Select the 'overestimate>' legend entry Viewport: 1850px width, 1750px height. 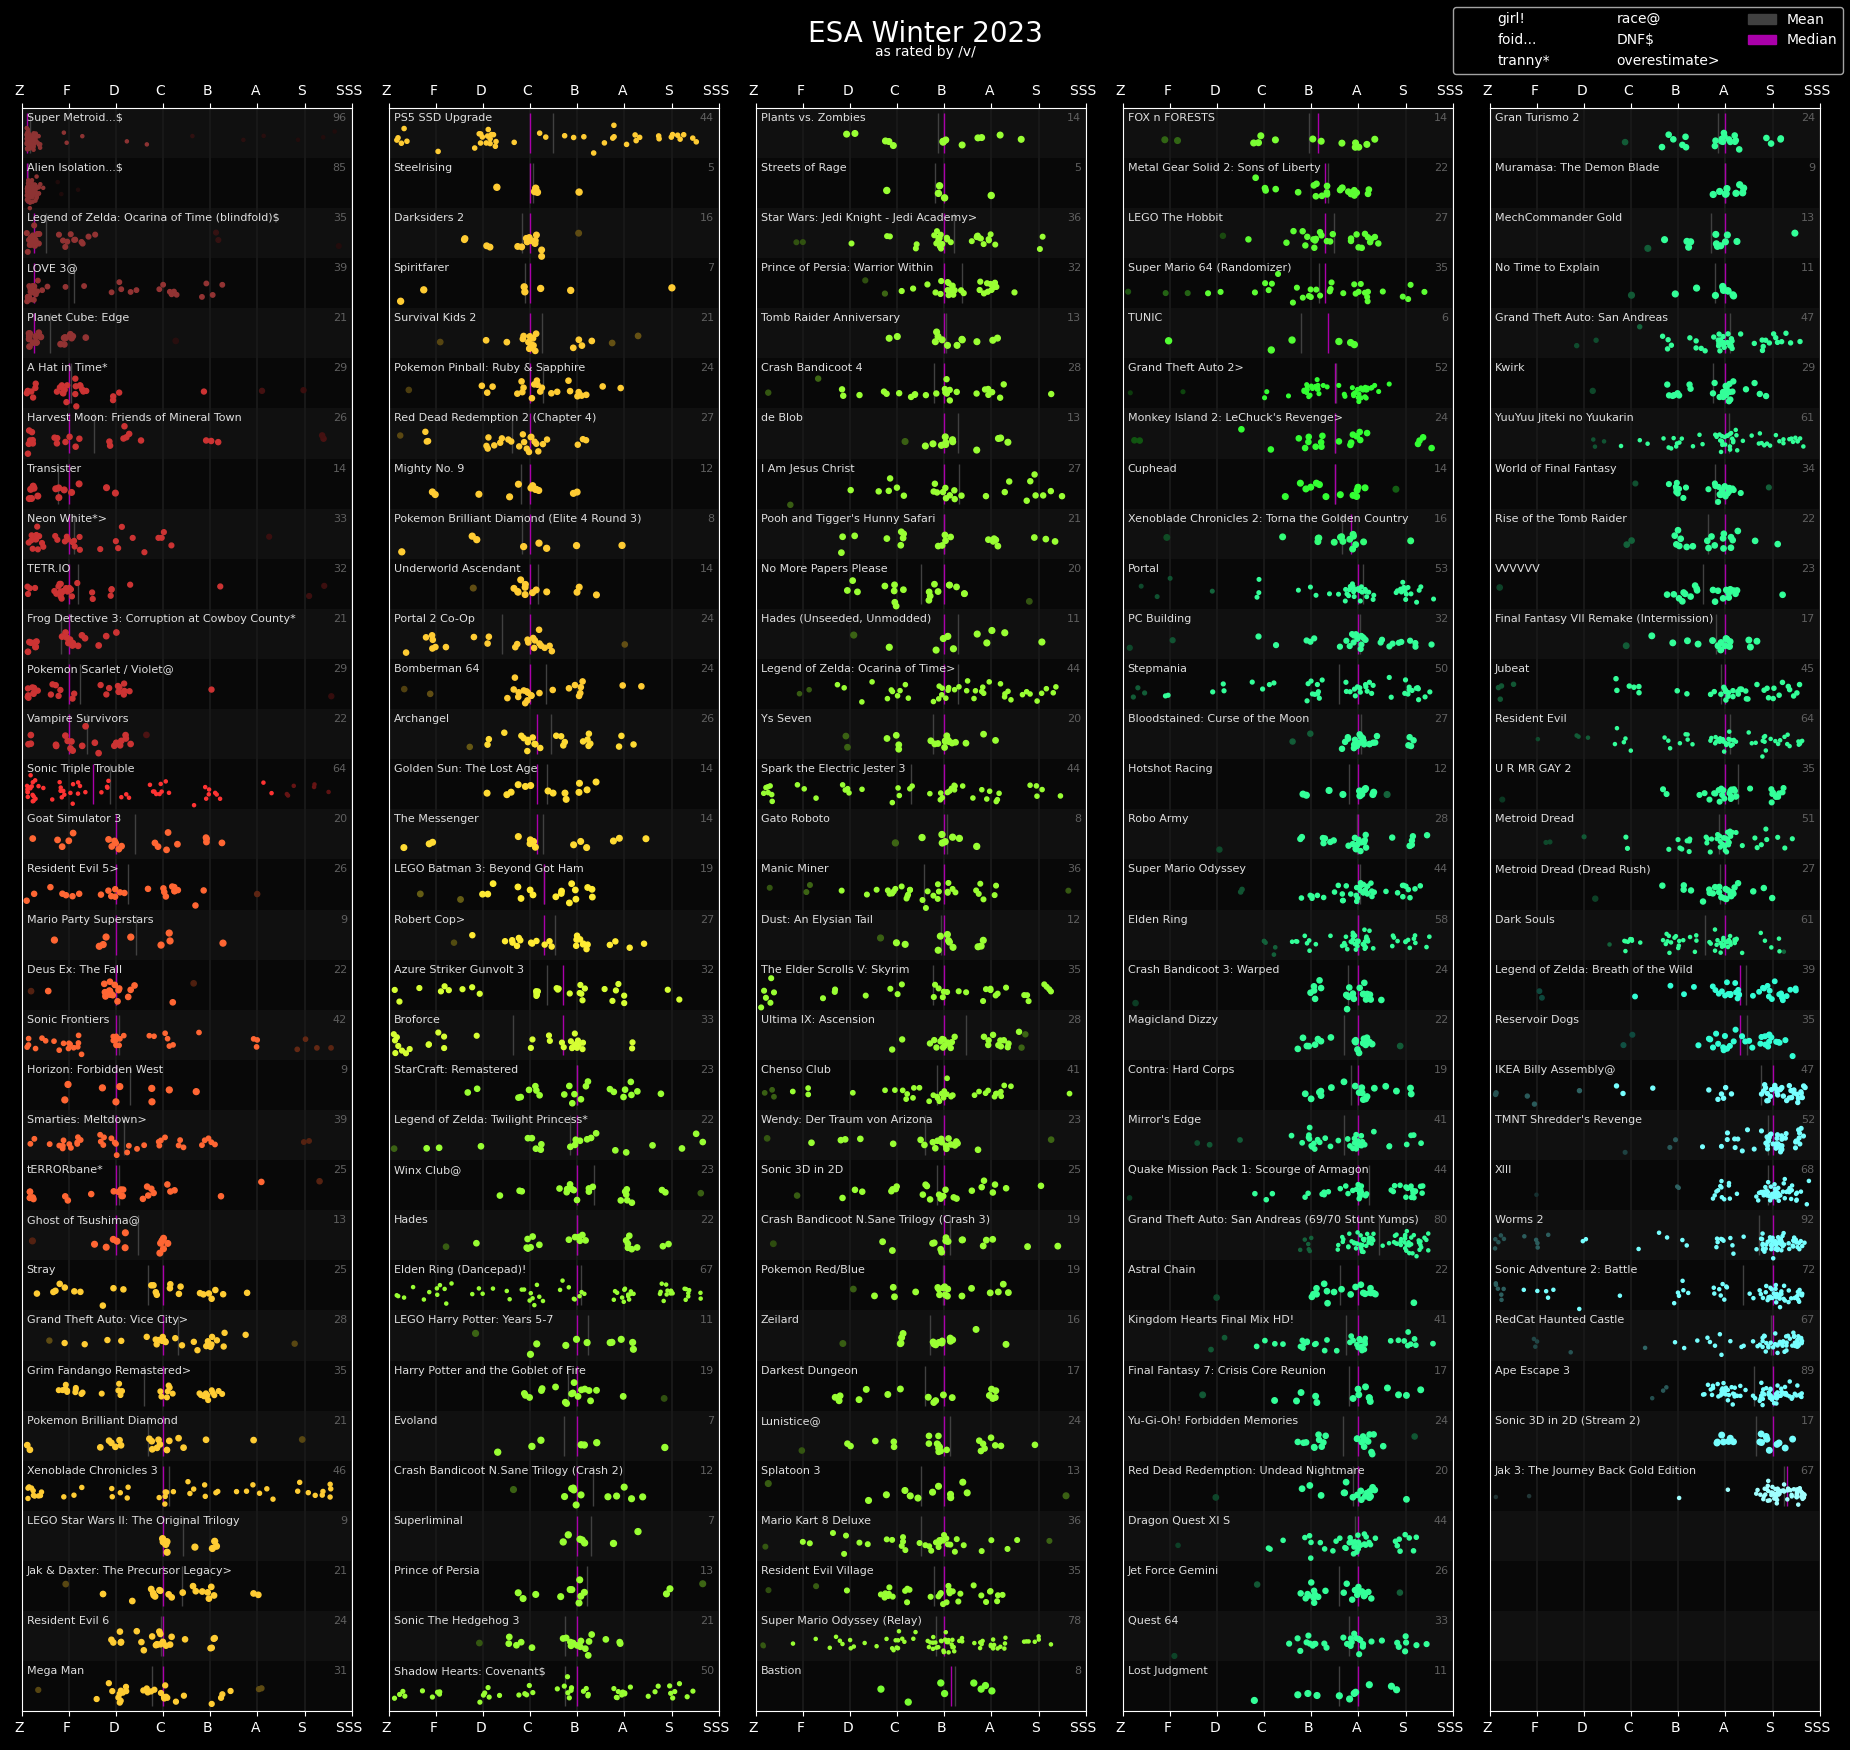coord(1667,60)
